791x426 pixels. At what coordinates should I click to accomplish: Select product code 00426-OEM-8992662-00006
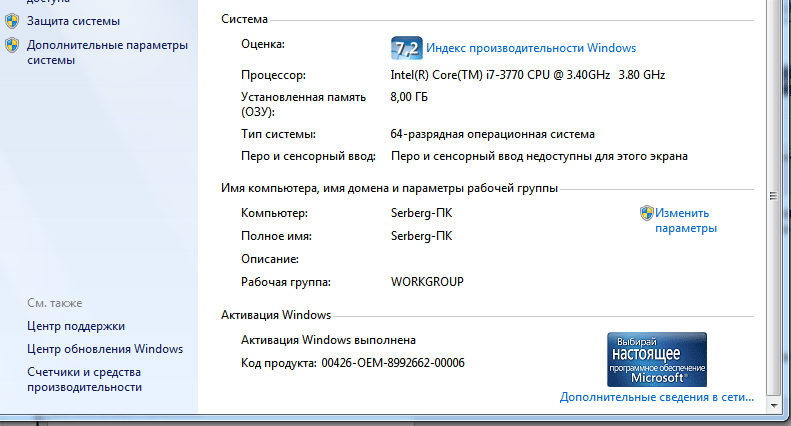pos(393,363)
